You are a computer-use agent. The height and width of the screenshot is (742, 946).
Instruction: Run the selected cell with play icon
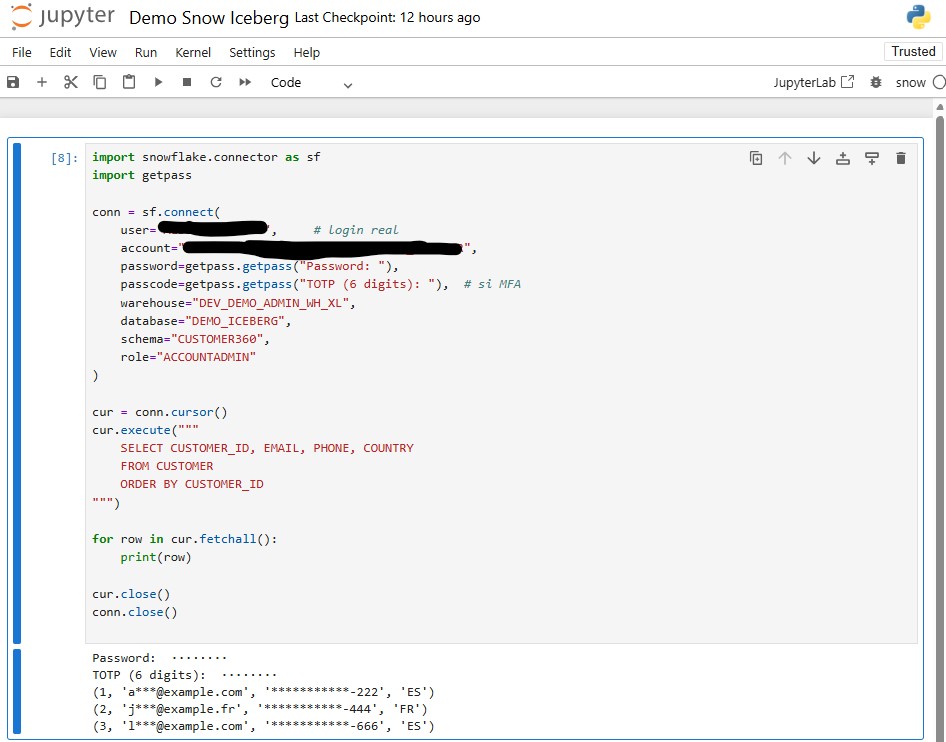pos(158,82)
